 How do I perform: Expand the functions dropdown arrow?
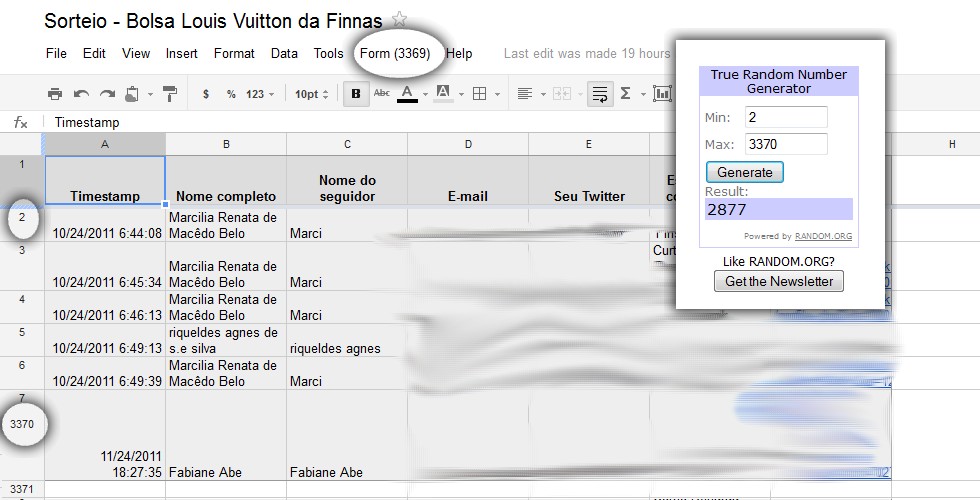[x=643, y=94]
